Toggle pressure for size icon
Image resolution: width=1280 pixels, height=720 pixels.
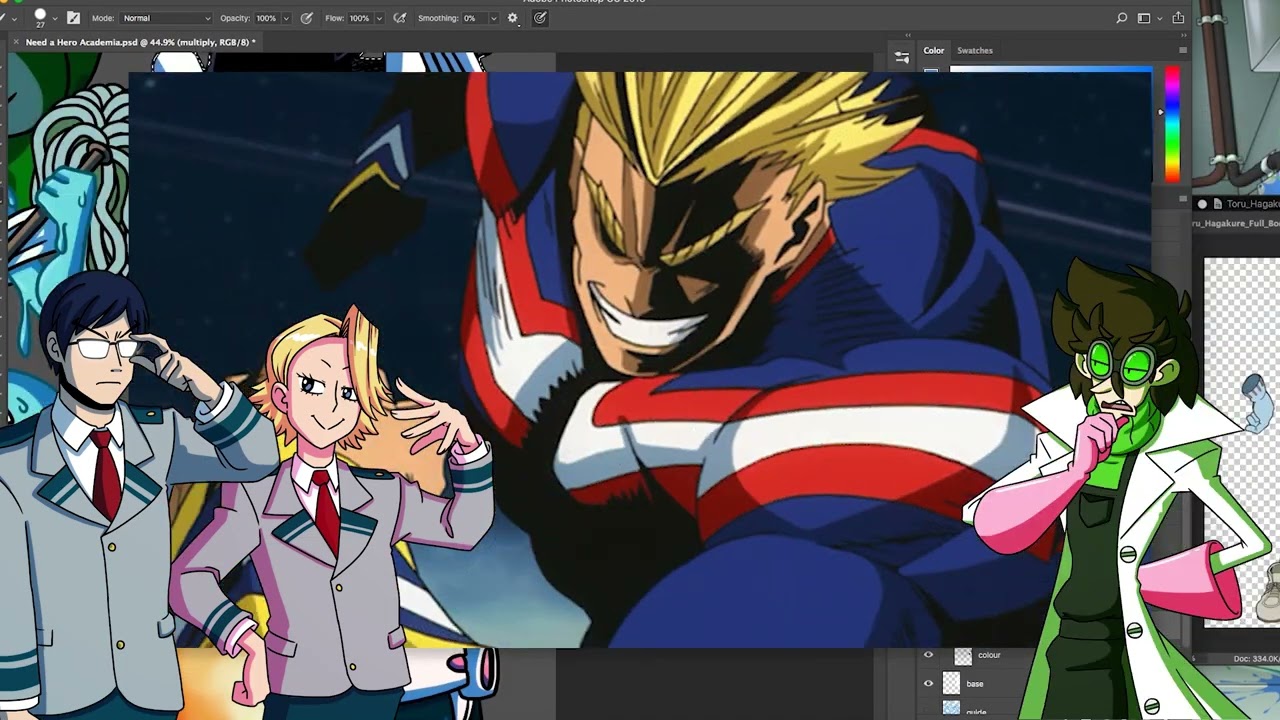coord(540,18)
